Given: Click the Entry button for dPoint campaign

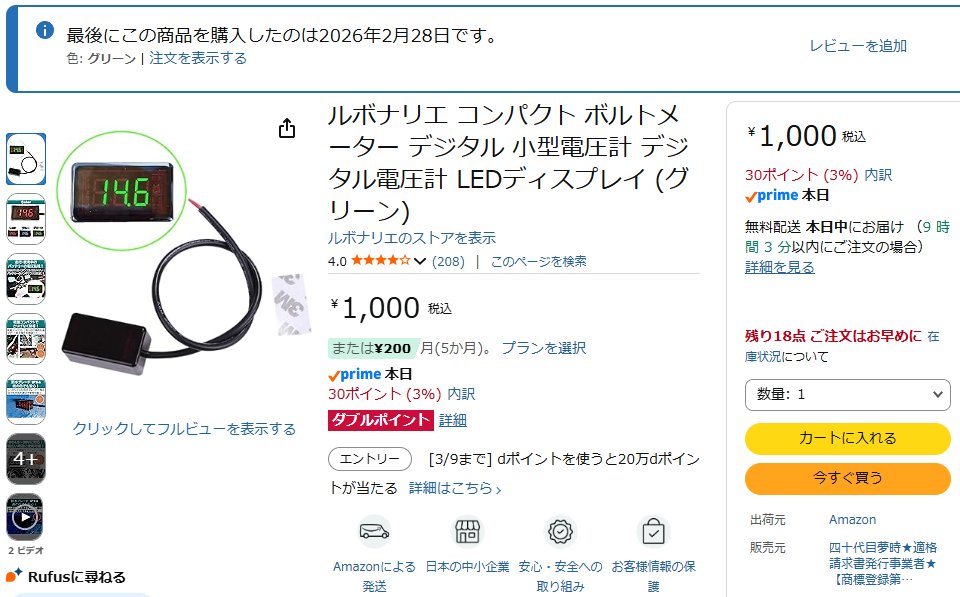Looking at the screenshot, I should click(x=369, y=459).
